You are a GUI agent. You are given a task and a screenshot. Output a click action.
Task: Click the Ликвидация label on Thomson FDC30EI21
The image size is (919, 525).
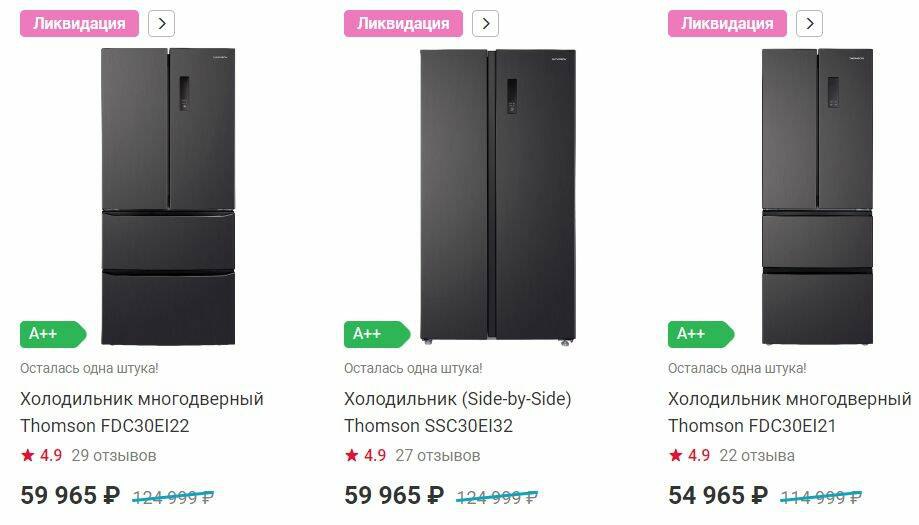click(727, 24)
